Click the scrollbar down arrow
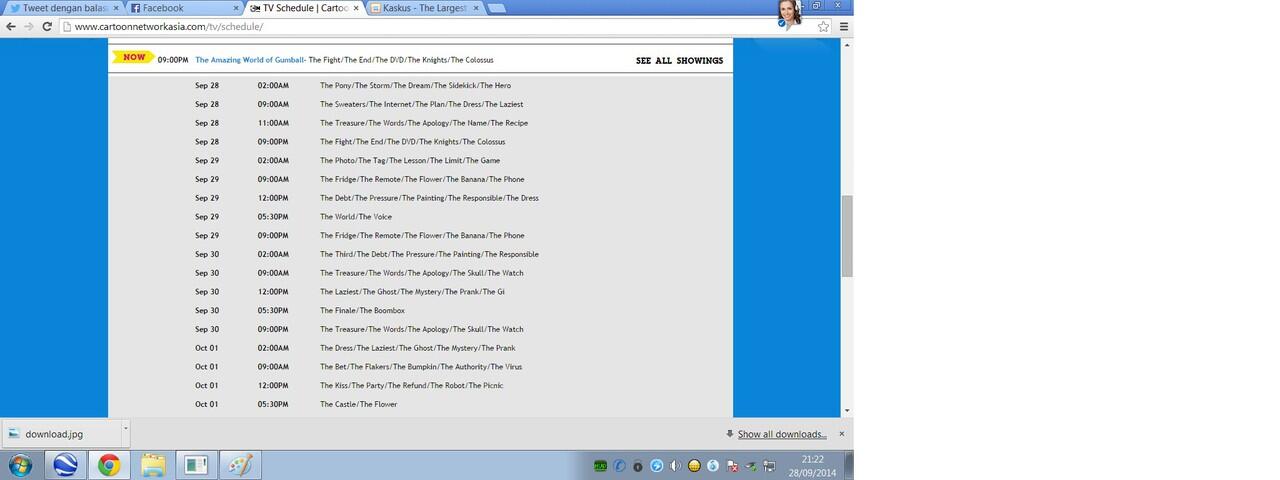The image size is (1280, 480). point(847,410)
